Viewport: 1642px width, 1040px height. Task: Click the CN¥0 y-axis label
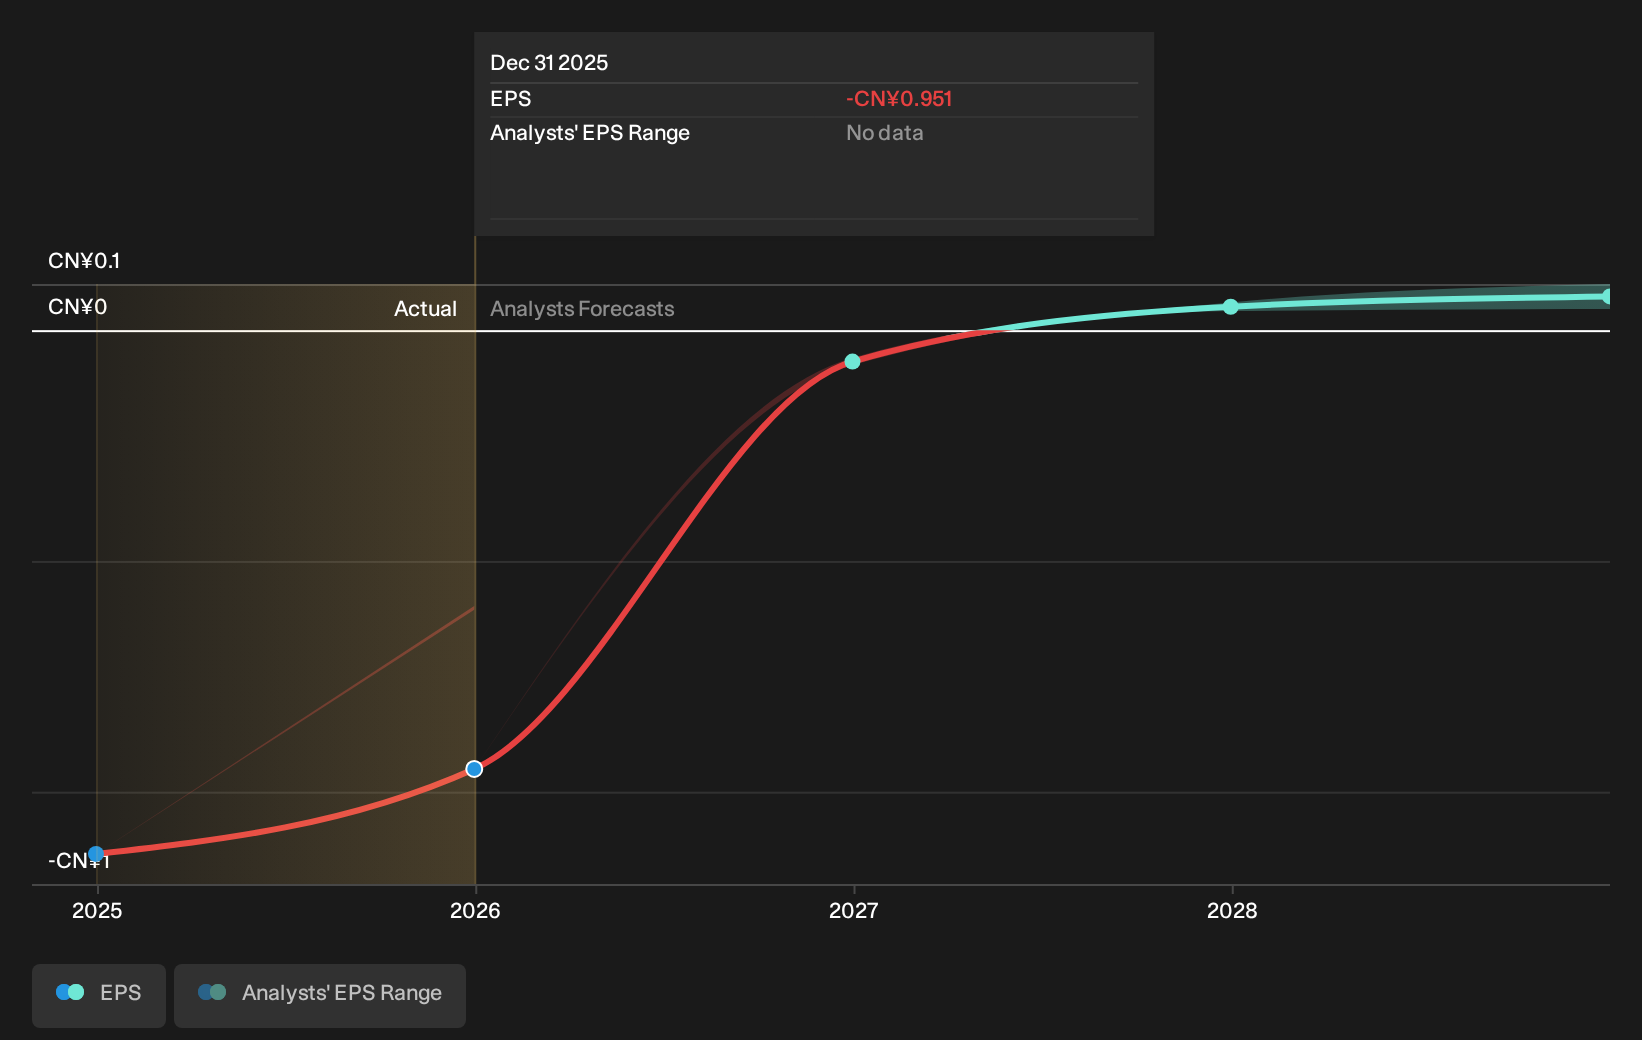[77, 307]
